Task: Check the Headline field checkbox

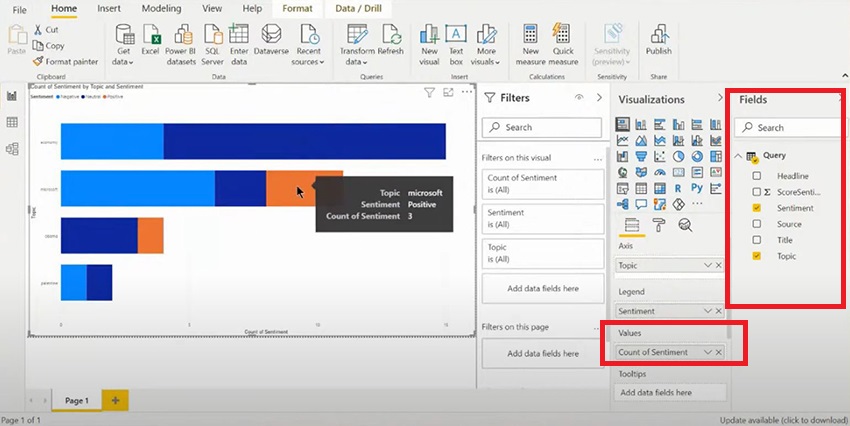Action: [x=757, y=176]
